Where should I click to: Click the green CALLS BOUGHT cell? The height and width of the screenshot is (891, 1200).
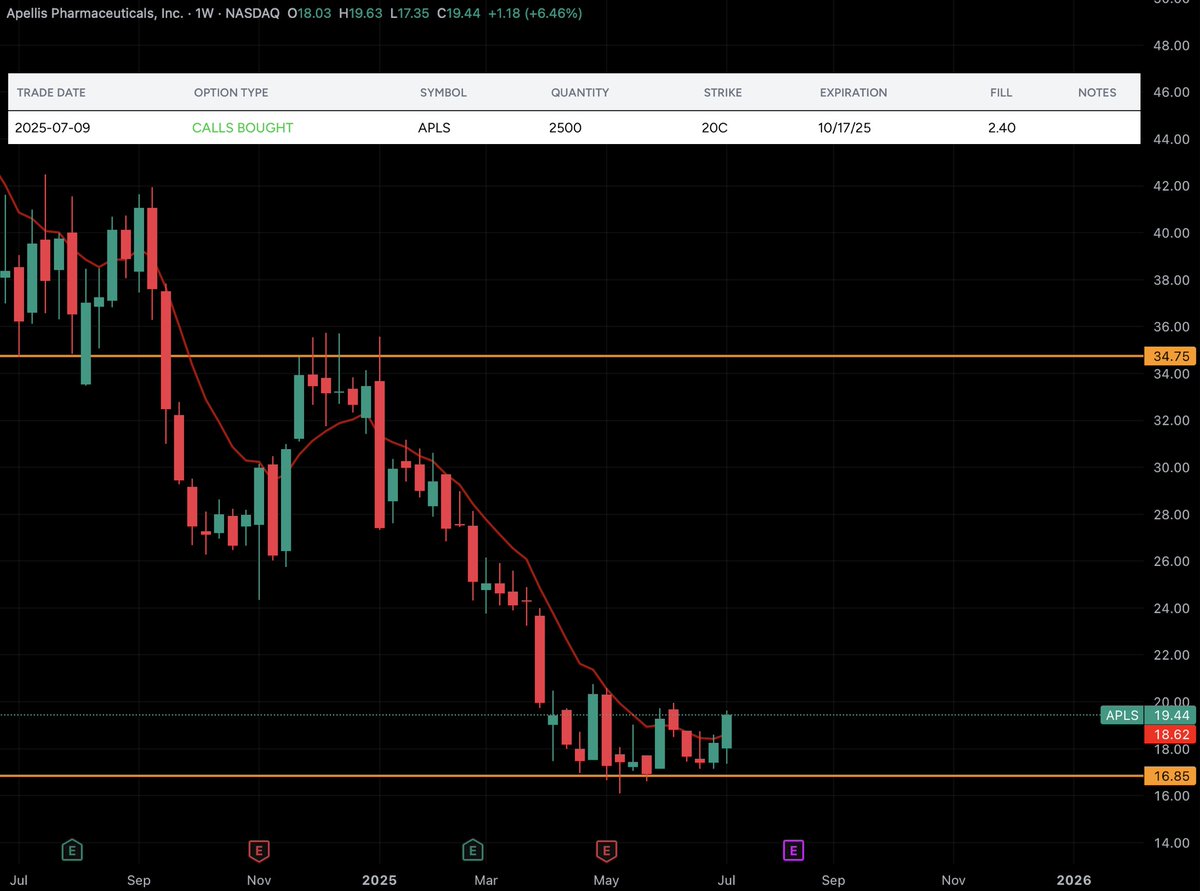(243, 128)
